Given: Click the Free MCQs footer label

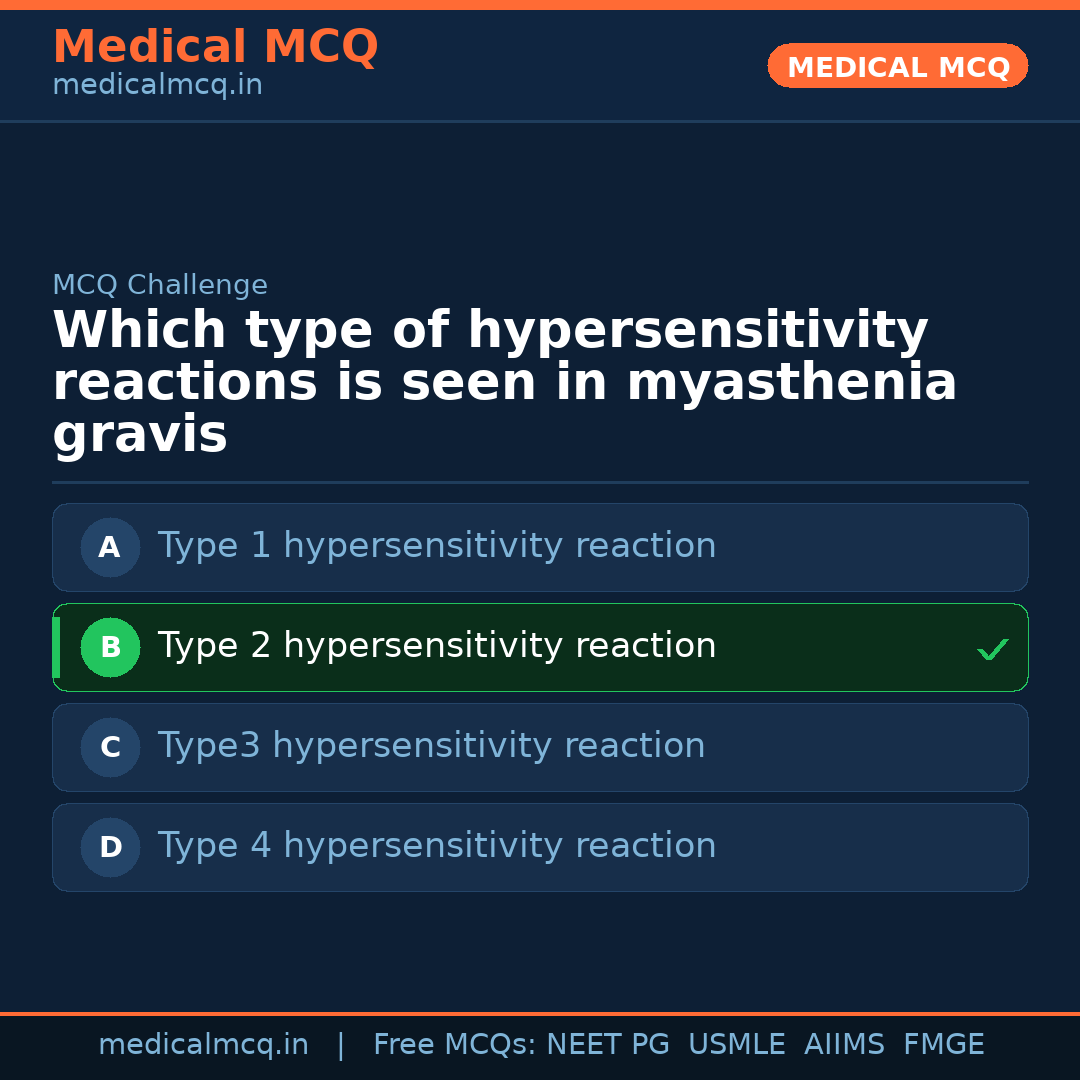Looking at the screenshot, I should click(454, 1045).
